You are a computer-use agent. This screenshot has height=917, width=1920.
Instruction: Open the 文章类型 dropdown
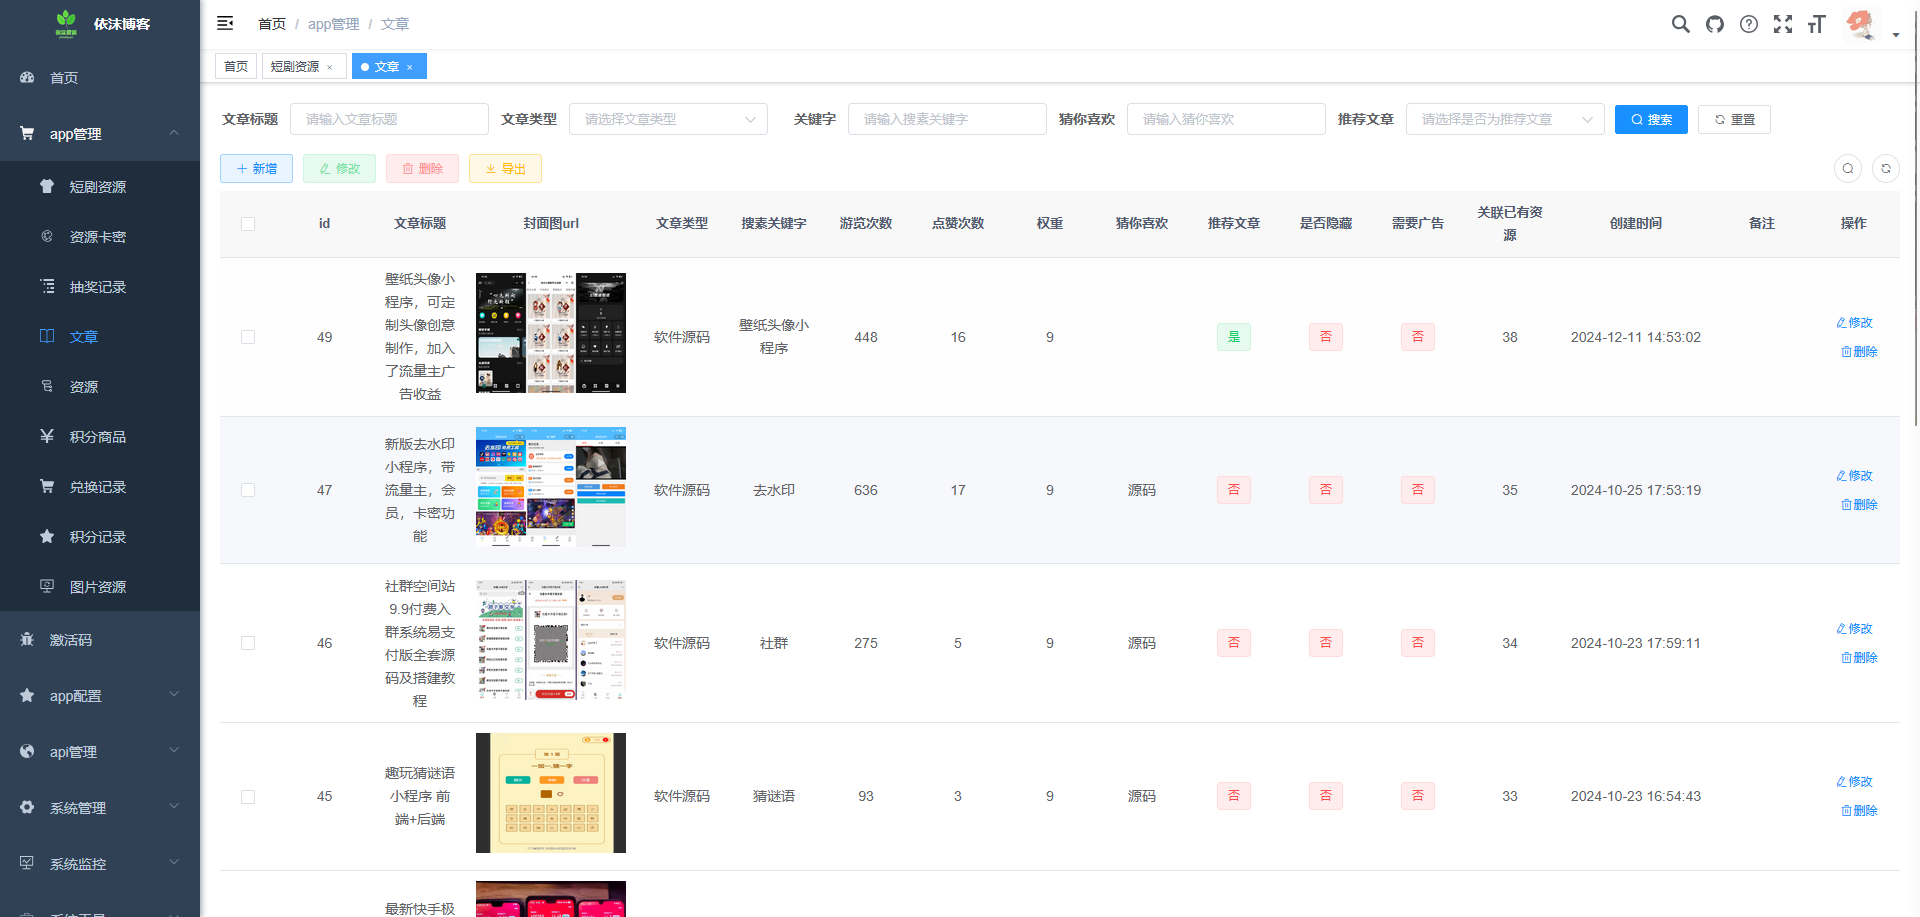click(x=668, y=119)
